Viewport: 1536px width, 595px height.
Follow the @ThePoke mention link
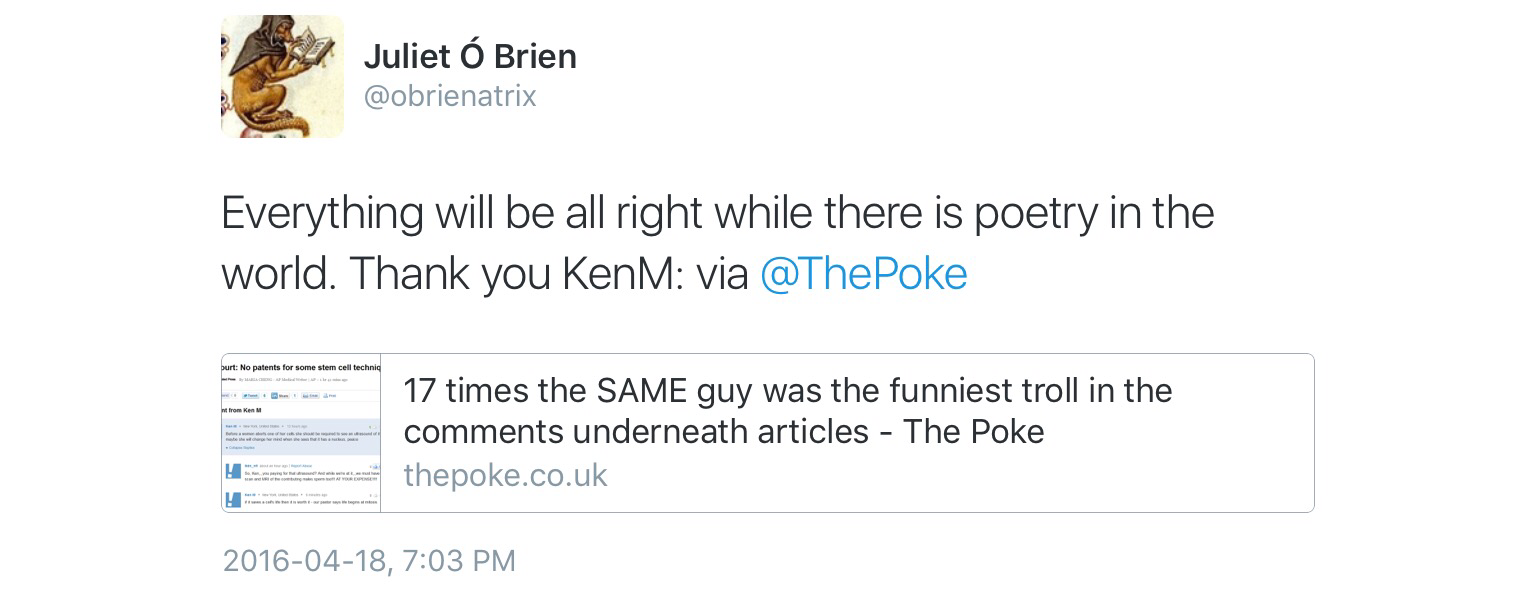coord(863,274)
